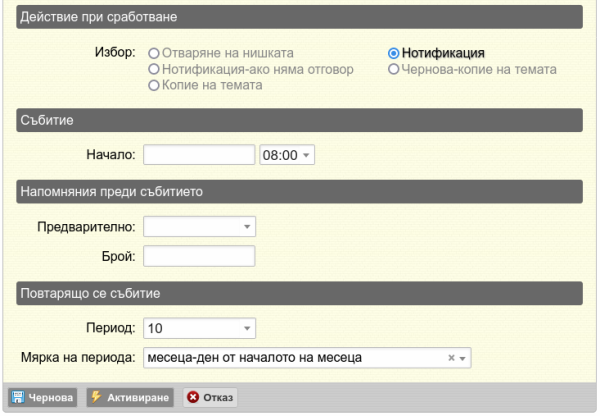The width and height of the screenshot is (600, 416).
Task: Click the Начало date input field
Action: tap(199, 155)
